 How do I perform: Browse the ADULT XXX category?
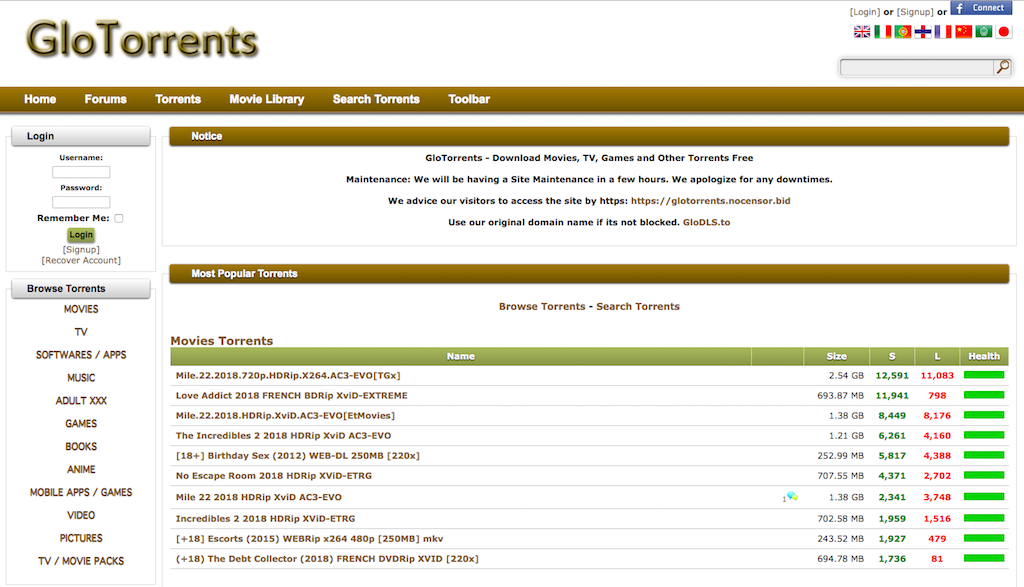[x=81, y=400]
